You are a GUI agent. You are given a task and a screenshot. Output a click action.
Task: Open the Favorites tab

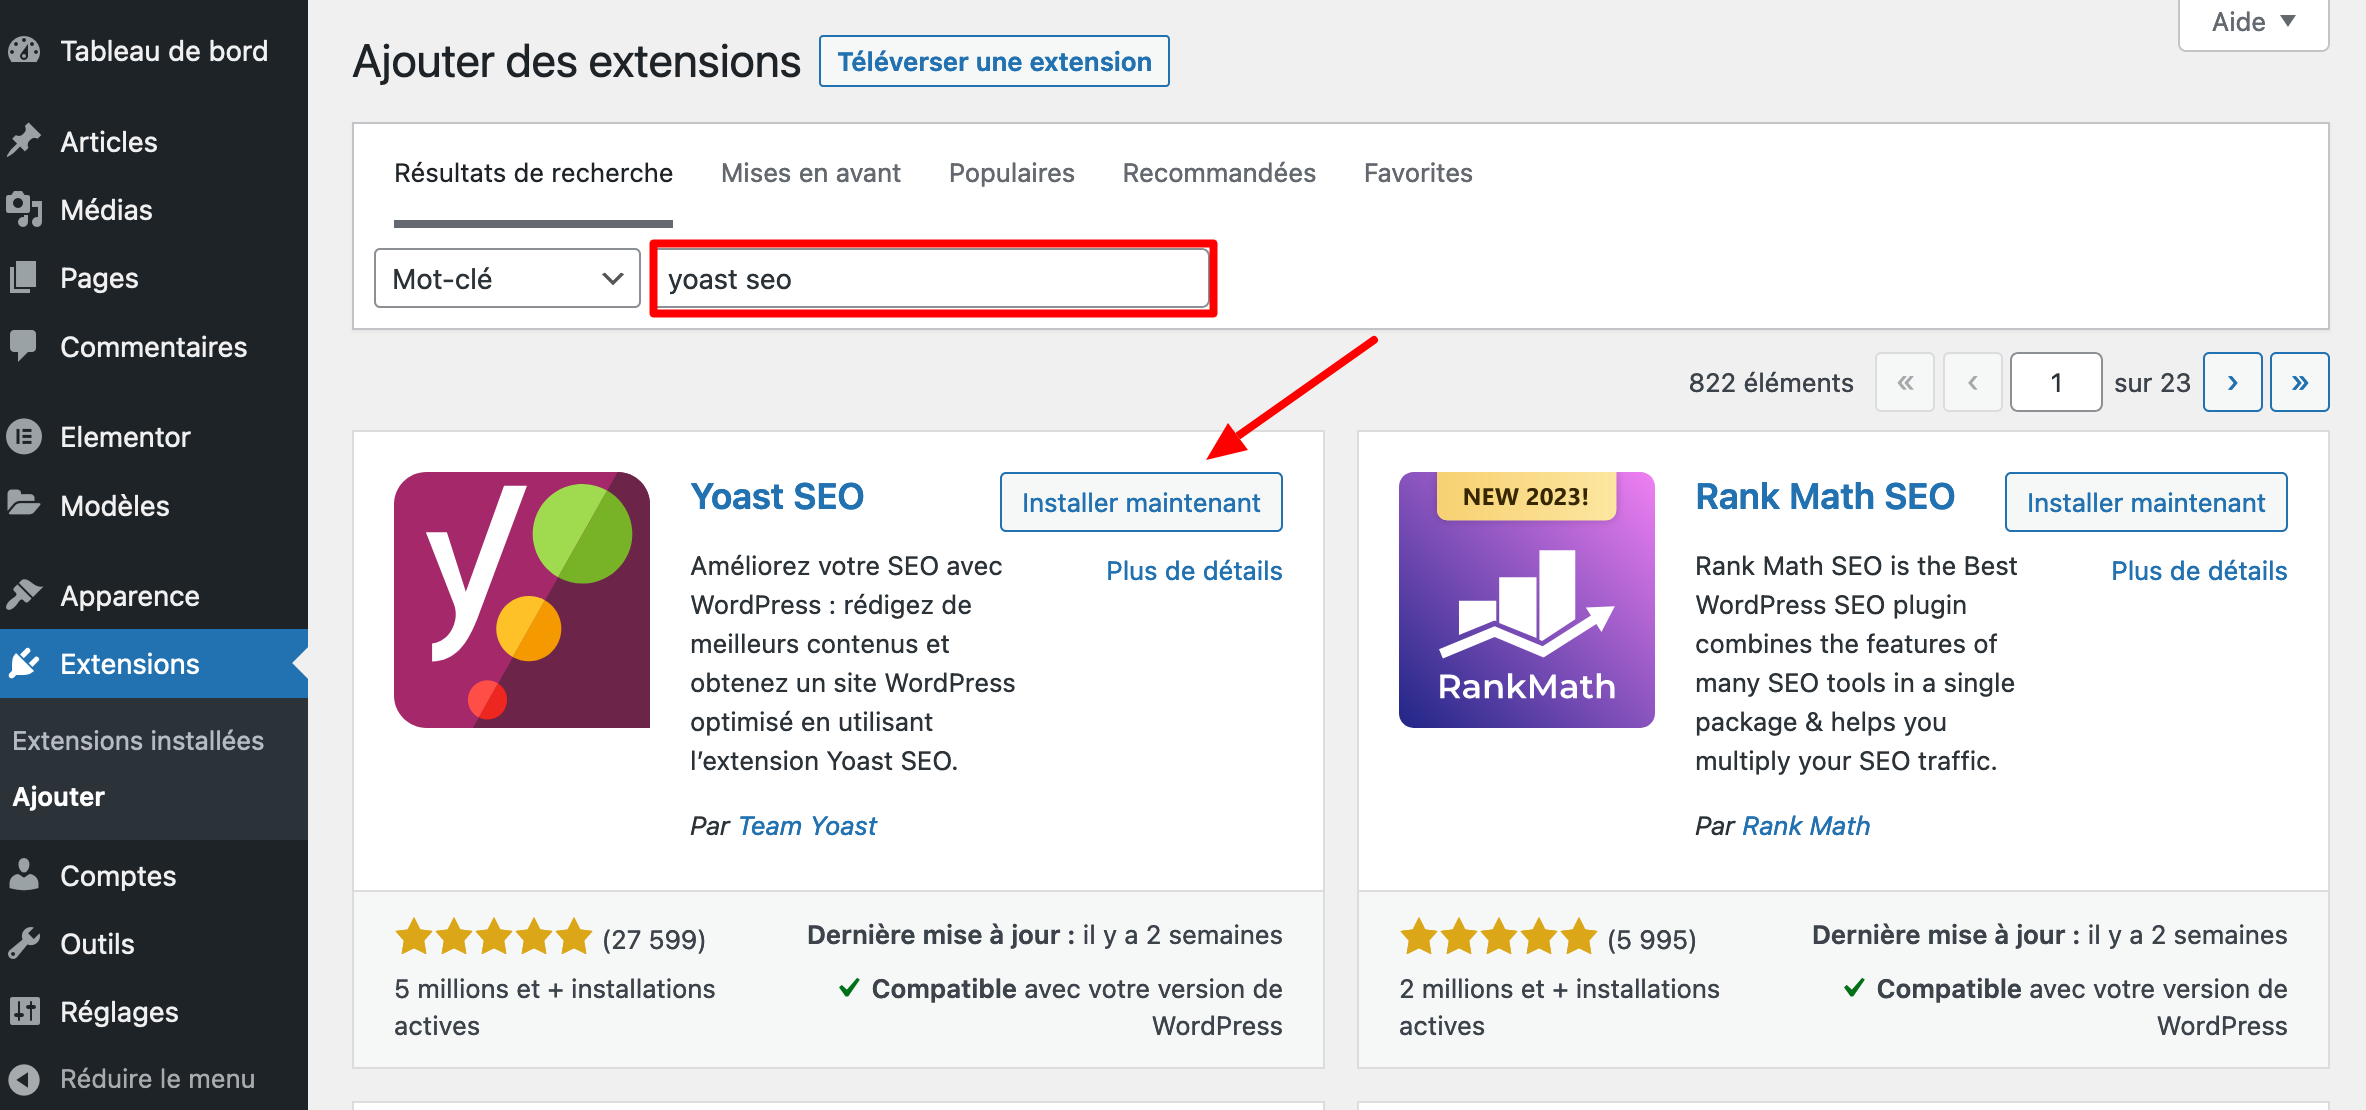1418,172
